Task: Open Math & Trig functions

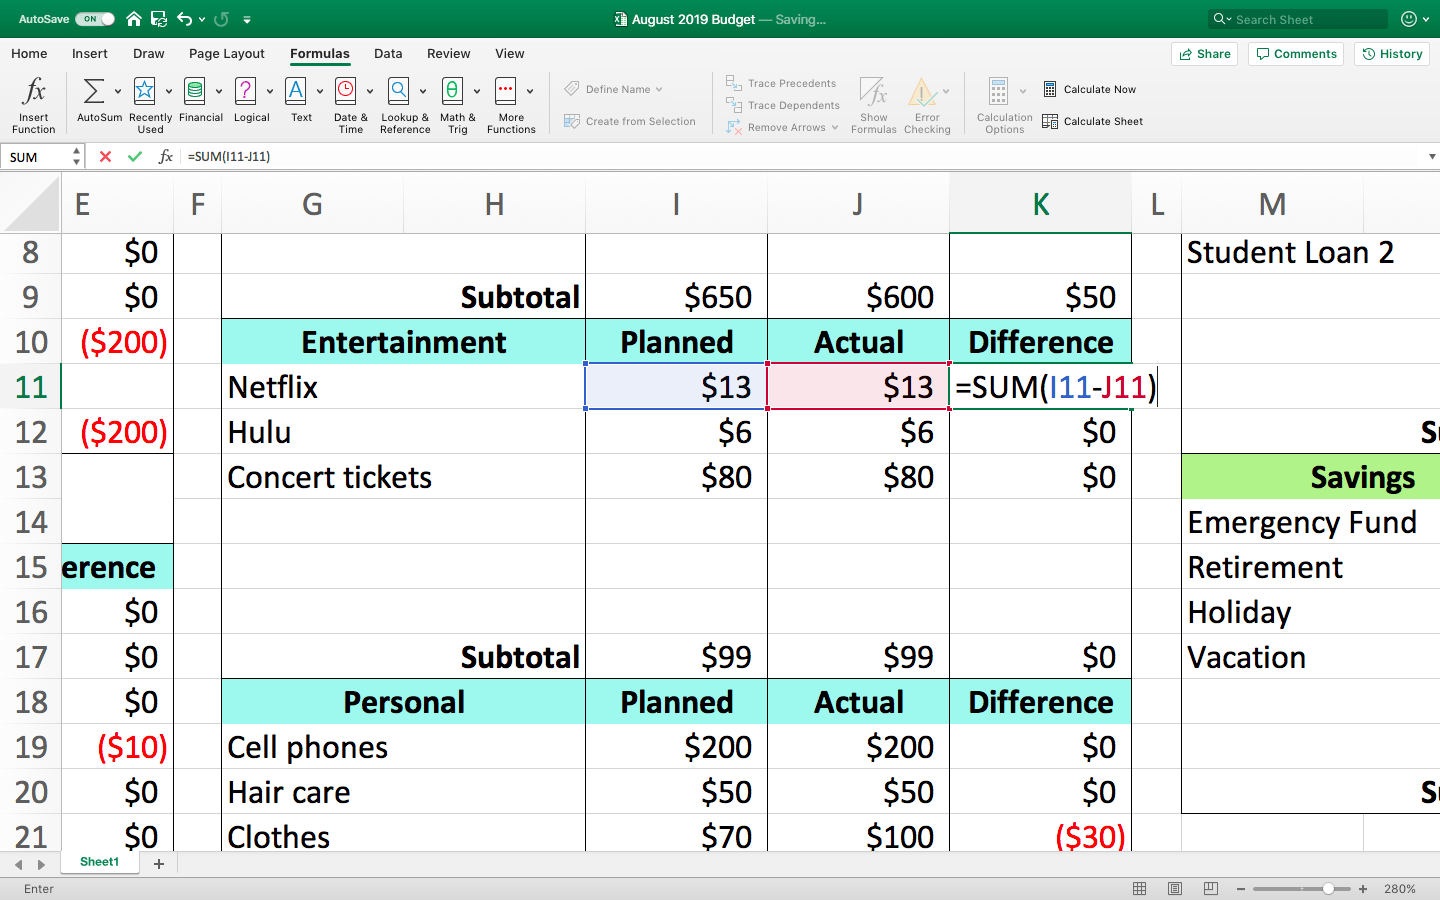Action: click(452, 91)
